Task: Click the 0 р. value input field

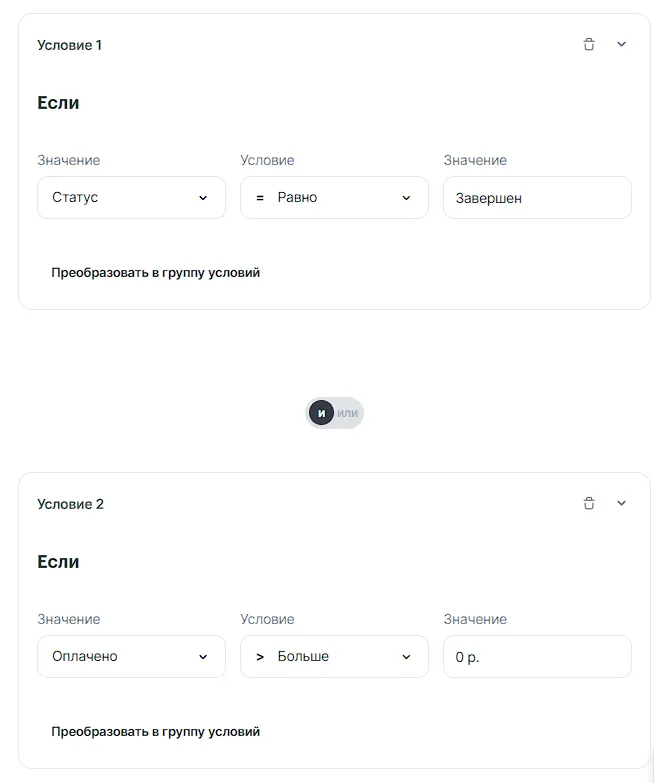Action: pyautogui.click(x=537, y=657)
